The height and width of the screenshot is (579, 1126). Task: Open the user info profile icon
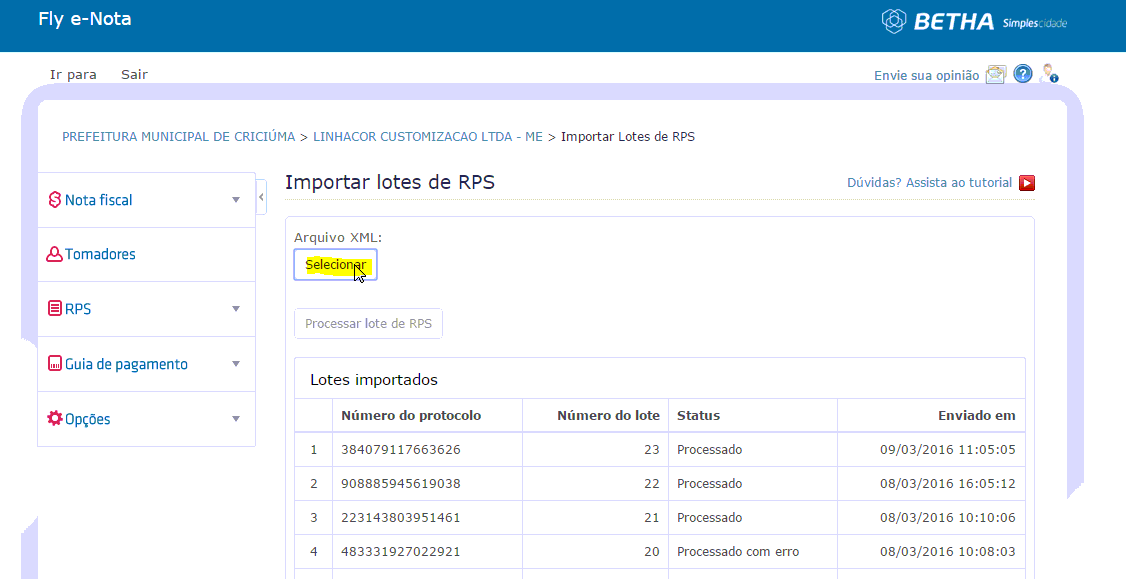[1049, 74]
